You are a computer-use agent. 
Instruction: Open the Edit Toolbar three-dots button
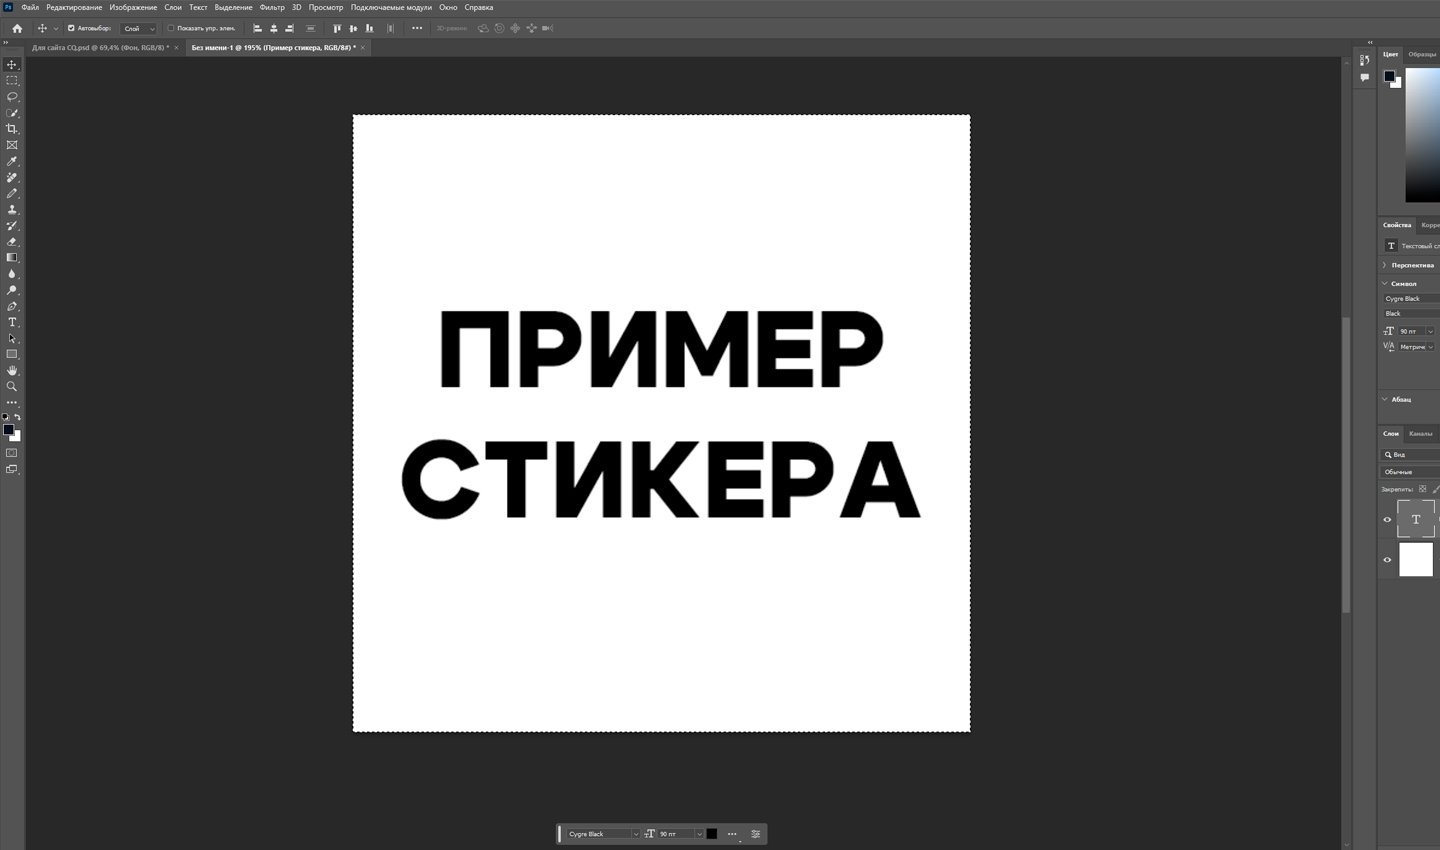(12, 402)
